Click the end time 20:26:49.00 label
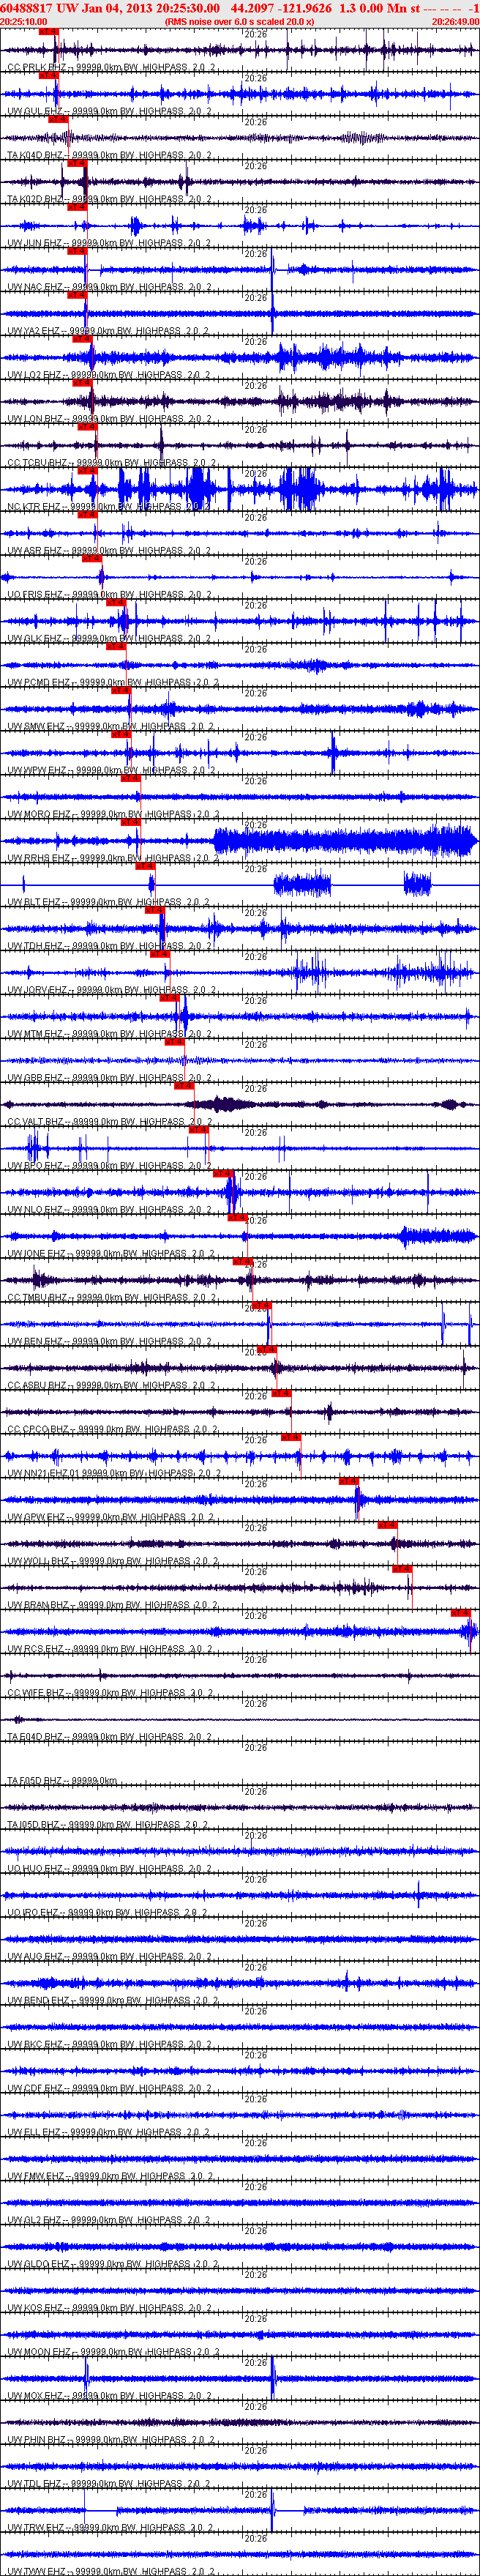This screenshot has height=2576, width=480. [455, 21]
